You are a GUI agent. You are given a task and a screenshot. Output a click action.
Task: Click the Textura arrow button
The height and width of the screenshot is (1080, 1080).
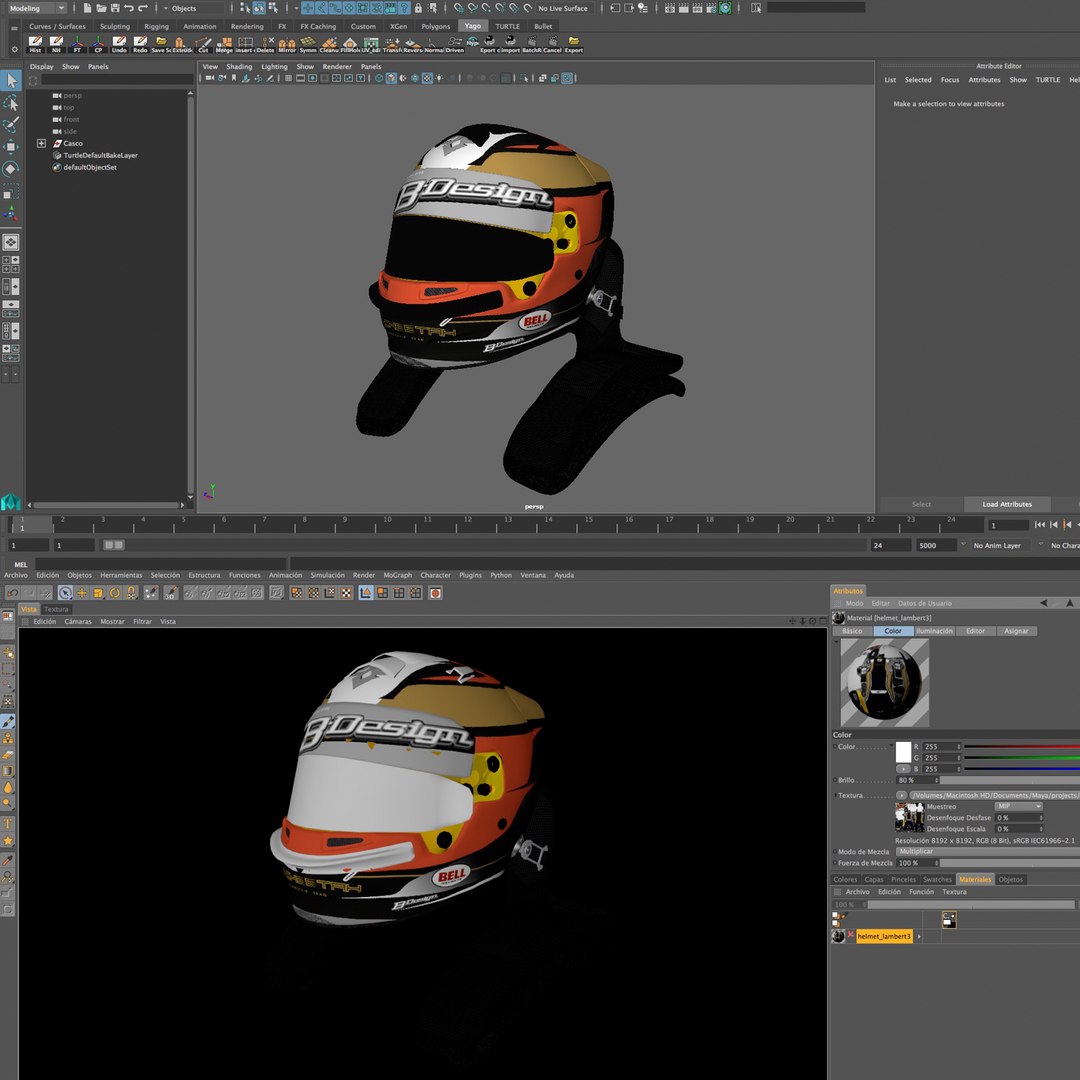902,796
